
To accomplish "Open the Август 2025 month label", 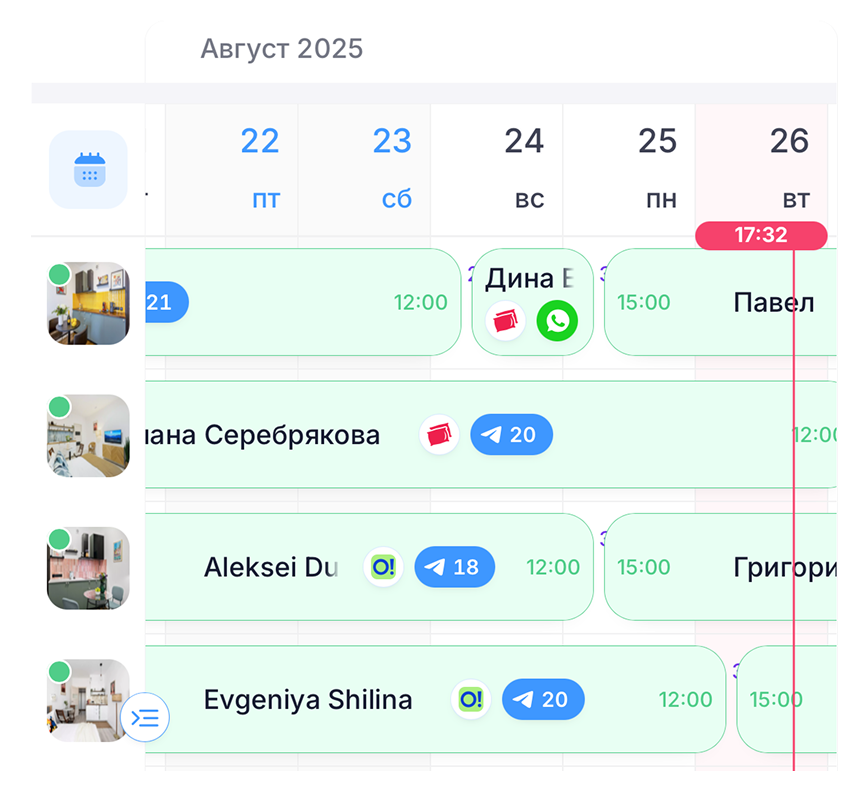I will pyautogui.click(x=281, y=48).
